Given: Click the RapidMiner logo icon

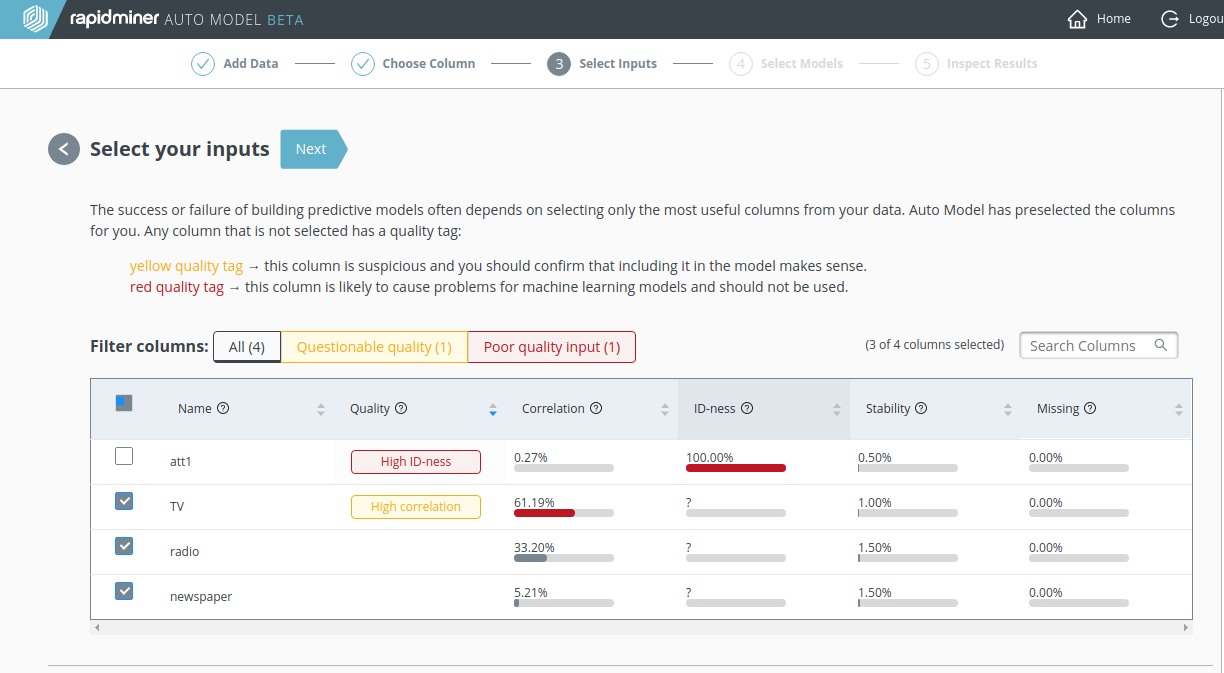Looking at the screenshot, I should point(36,19).
